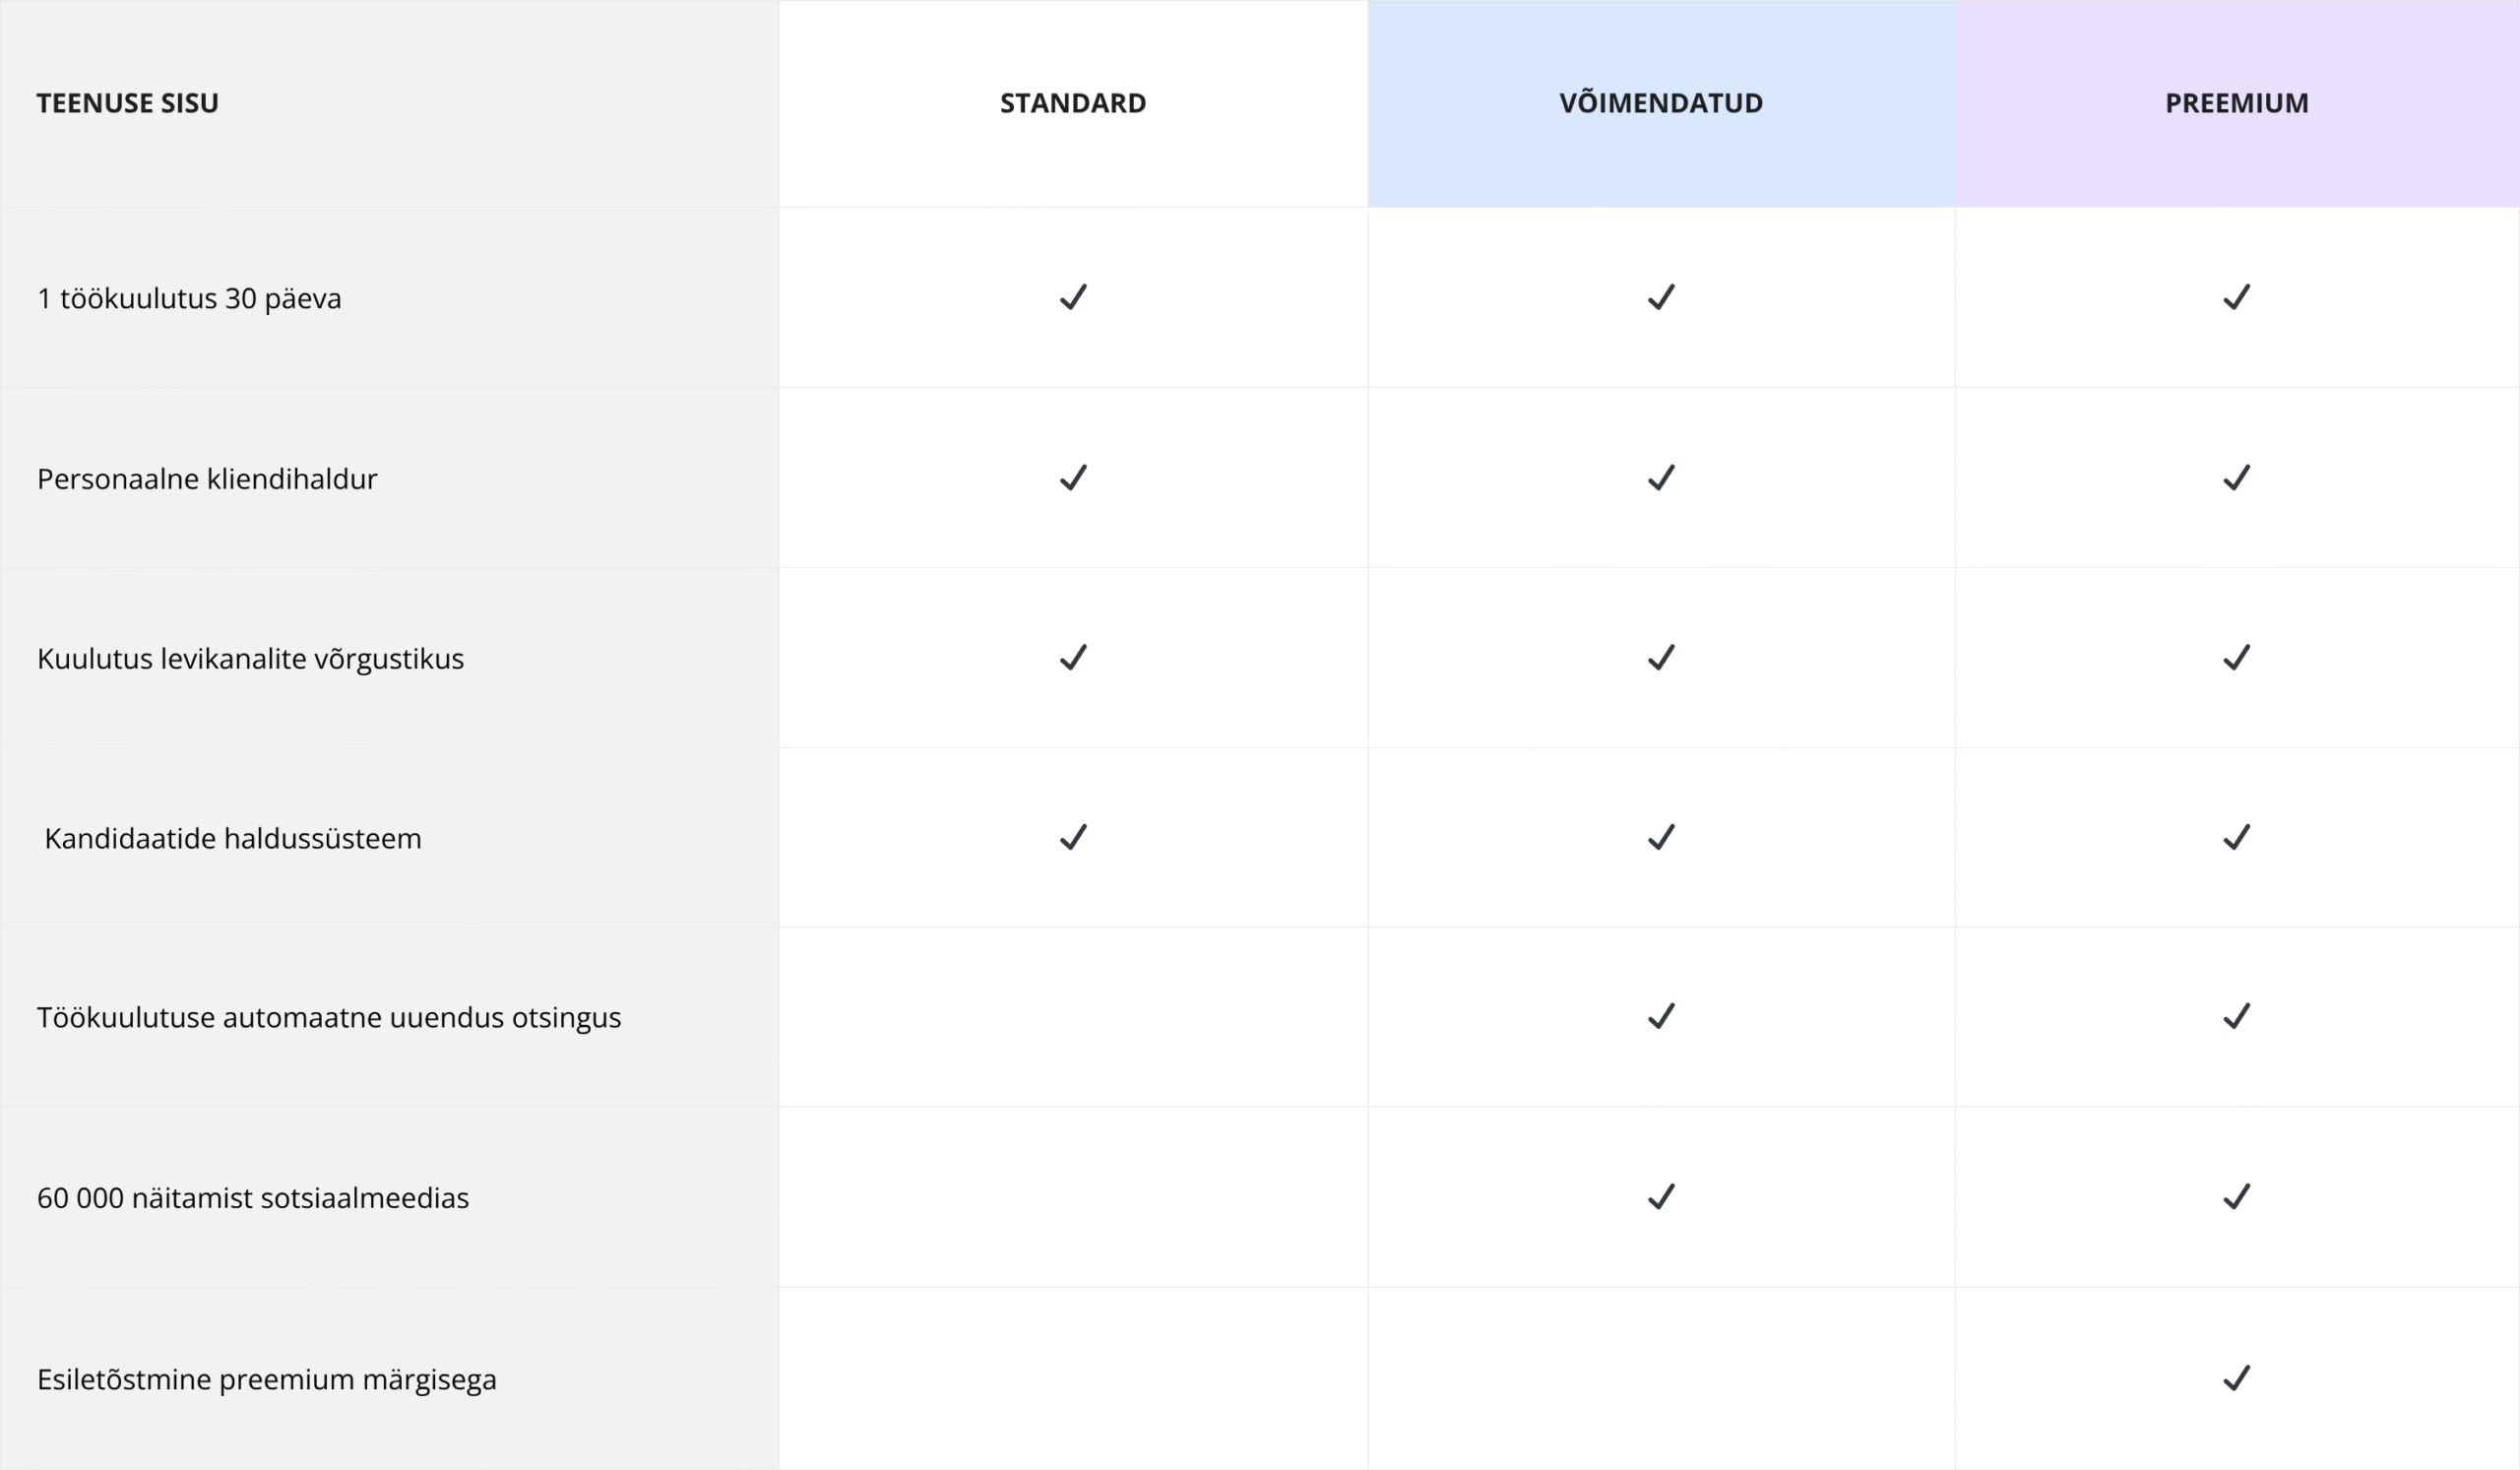
Task: Click Standard checkmark for Personaalne kliendihaldur
Action: pyautogui.click(x=1073, y=478)
